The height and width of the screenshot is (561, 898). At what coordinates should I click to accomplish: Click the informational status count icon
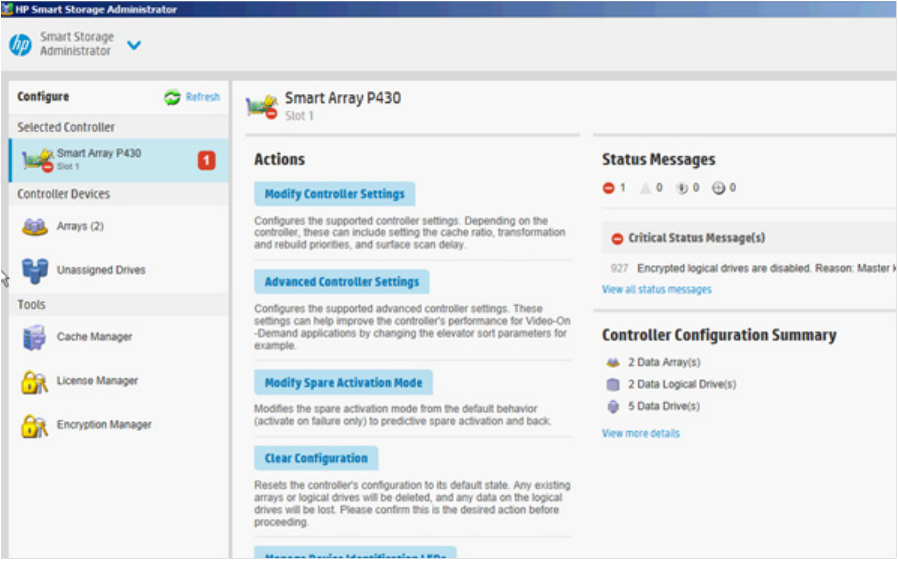pos(682,188)
